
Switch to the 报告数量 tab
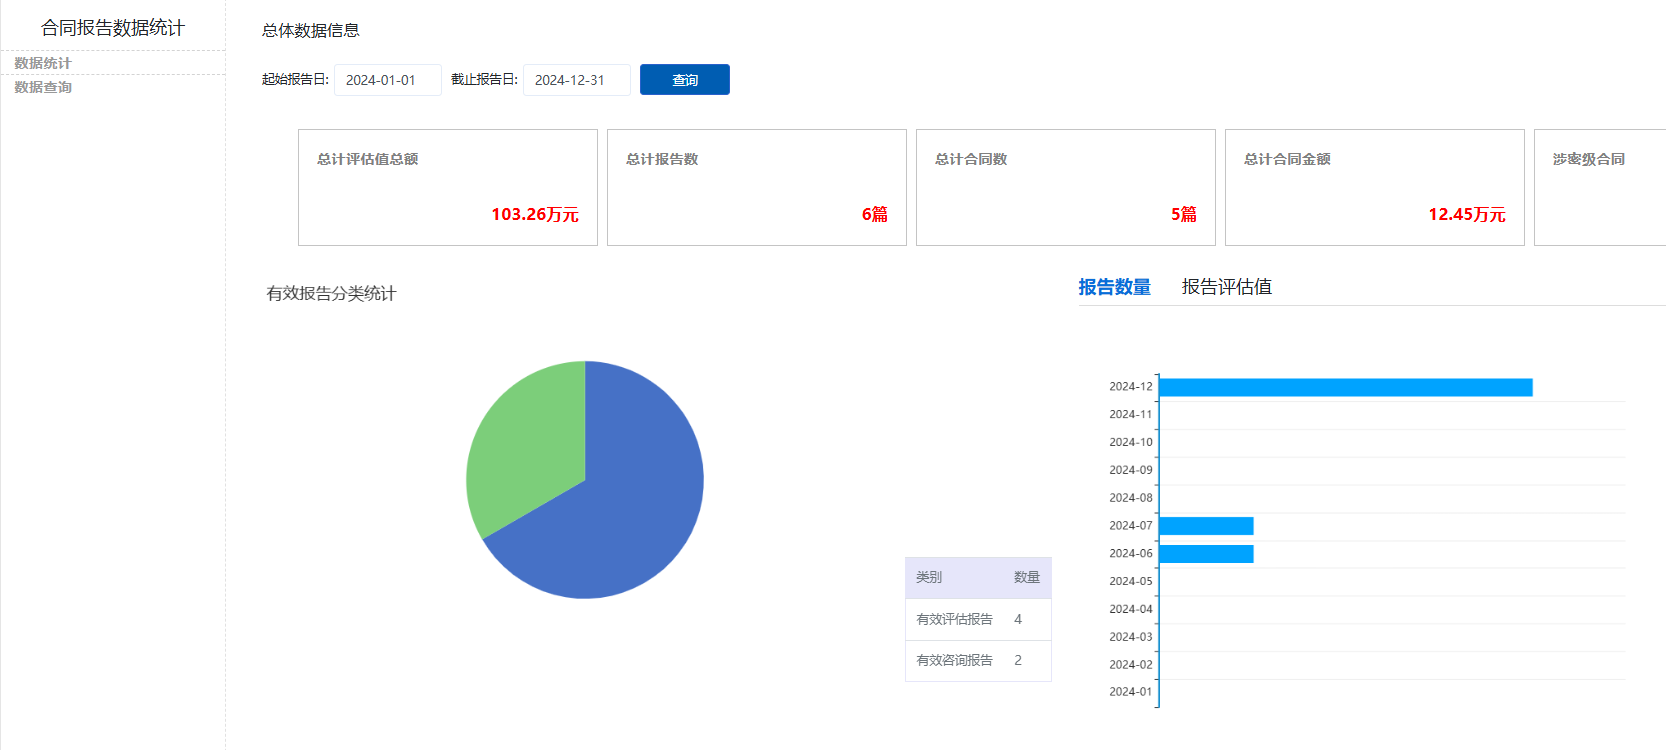click(x=1114, y=287)
